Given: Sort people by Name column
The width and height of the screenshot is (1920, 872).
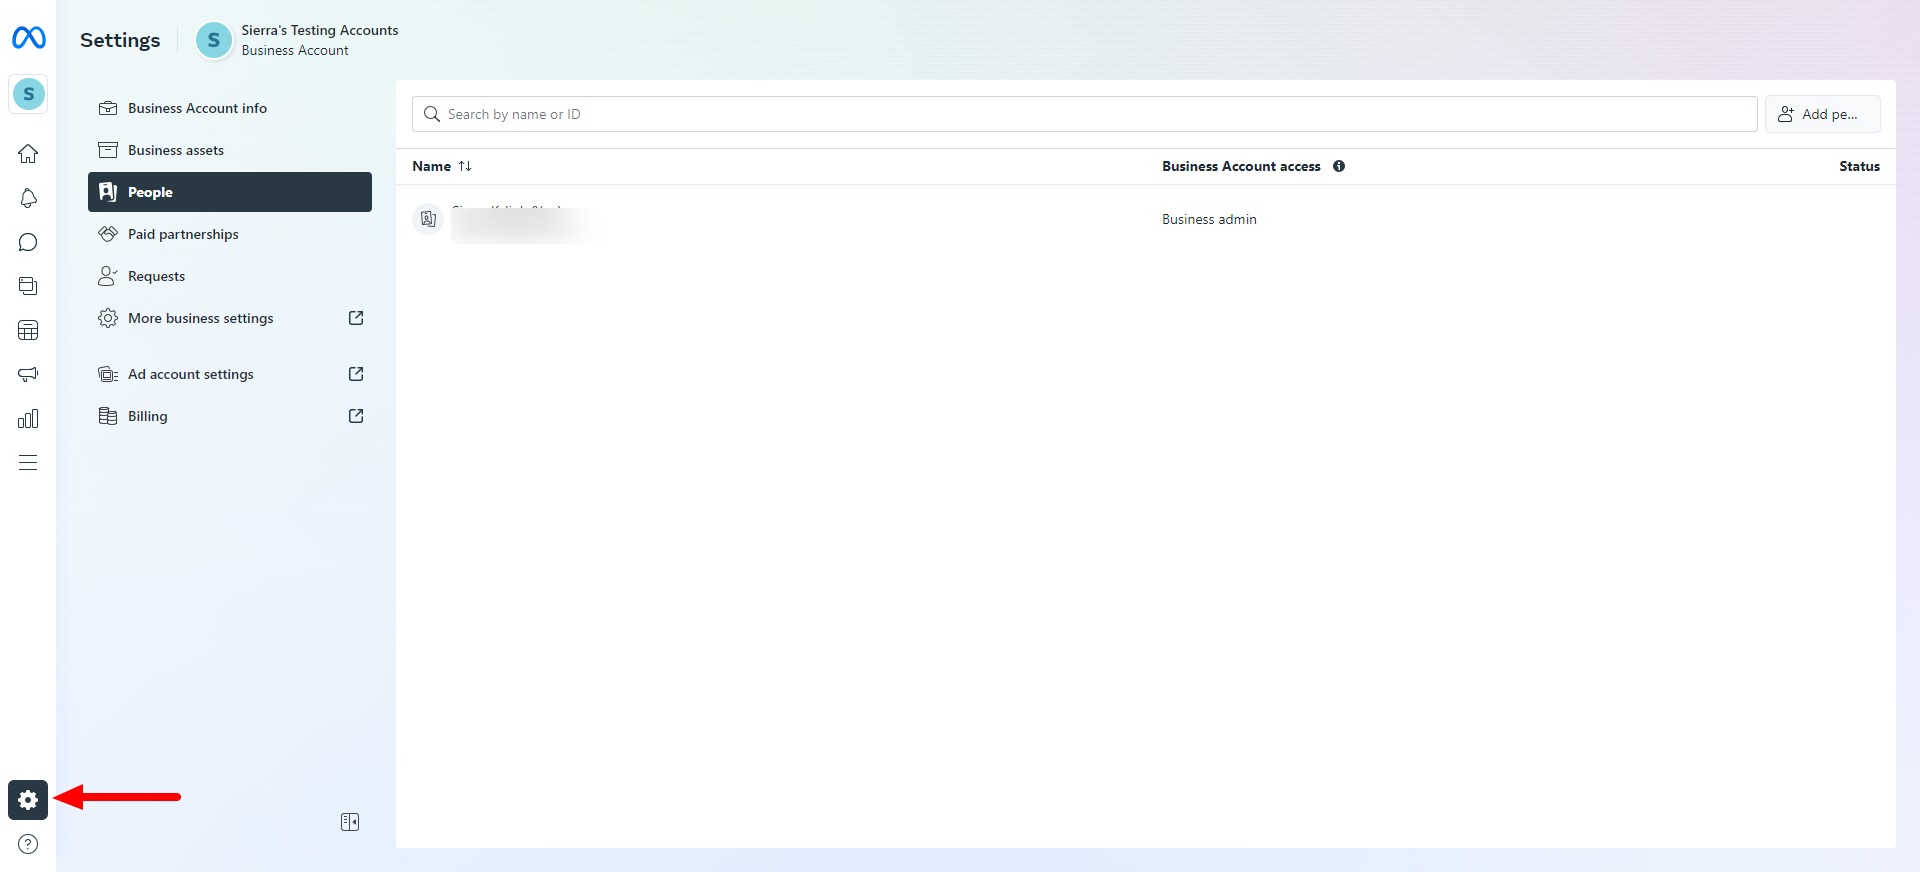Looking at the screenshot, I should click(442, 166).
